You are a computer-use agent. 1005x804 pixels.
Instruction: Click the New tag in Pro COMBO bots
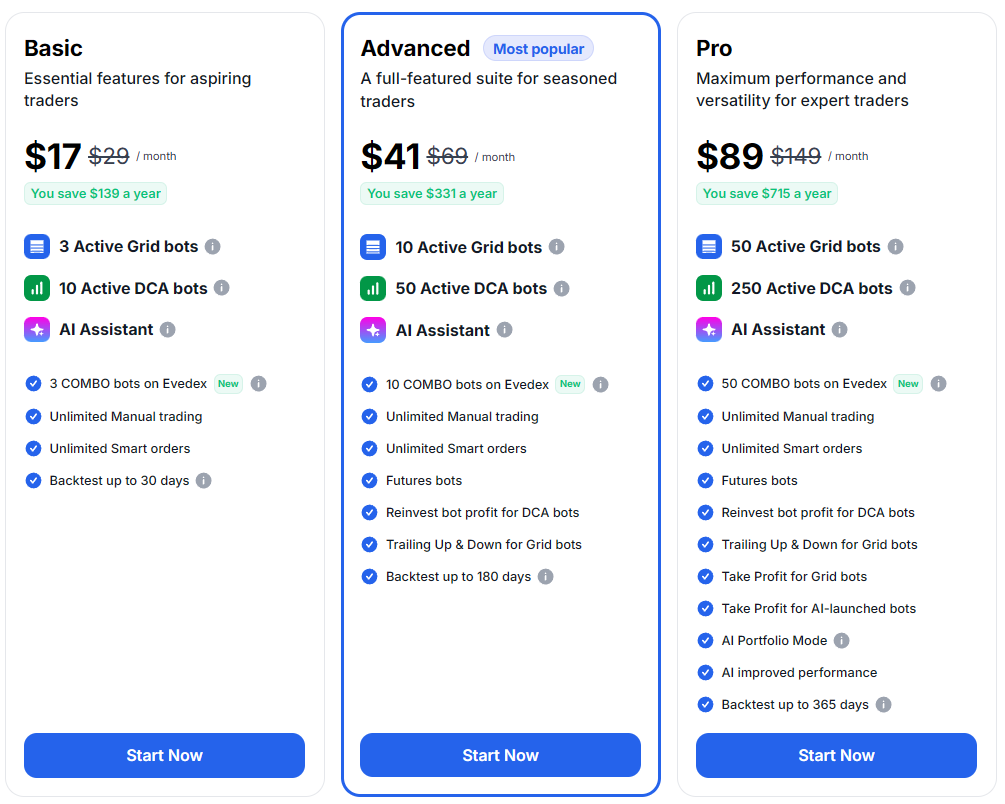(908, 384)
